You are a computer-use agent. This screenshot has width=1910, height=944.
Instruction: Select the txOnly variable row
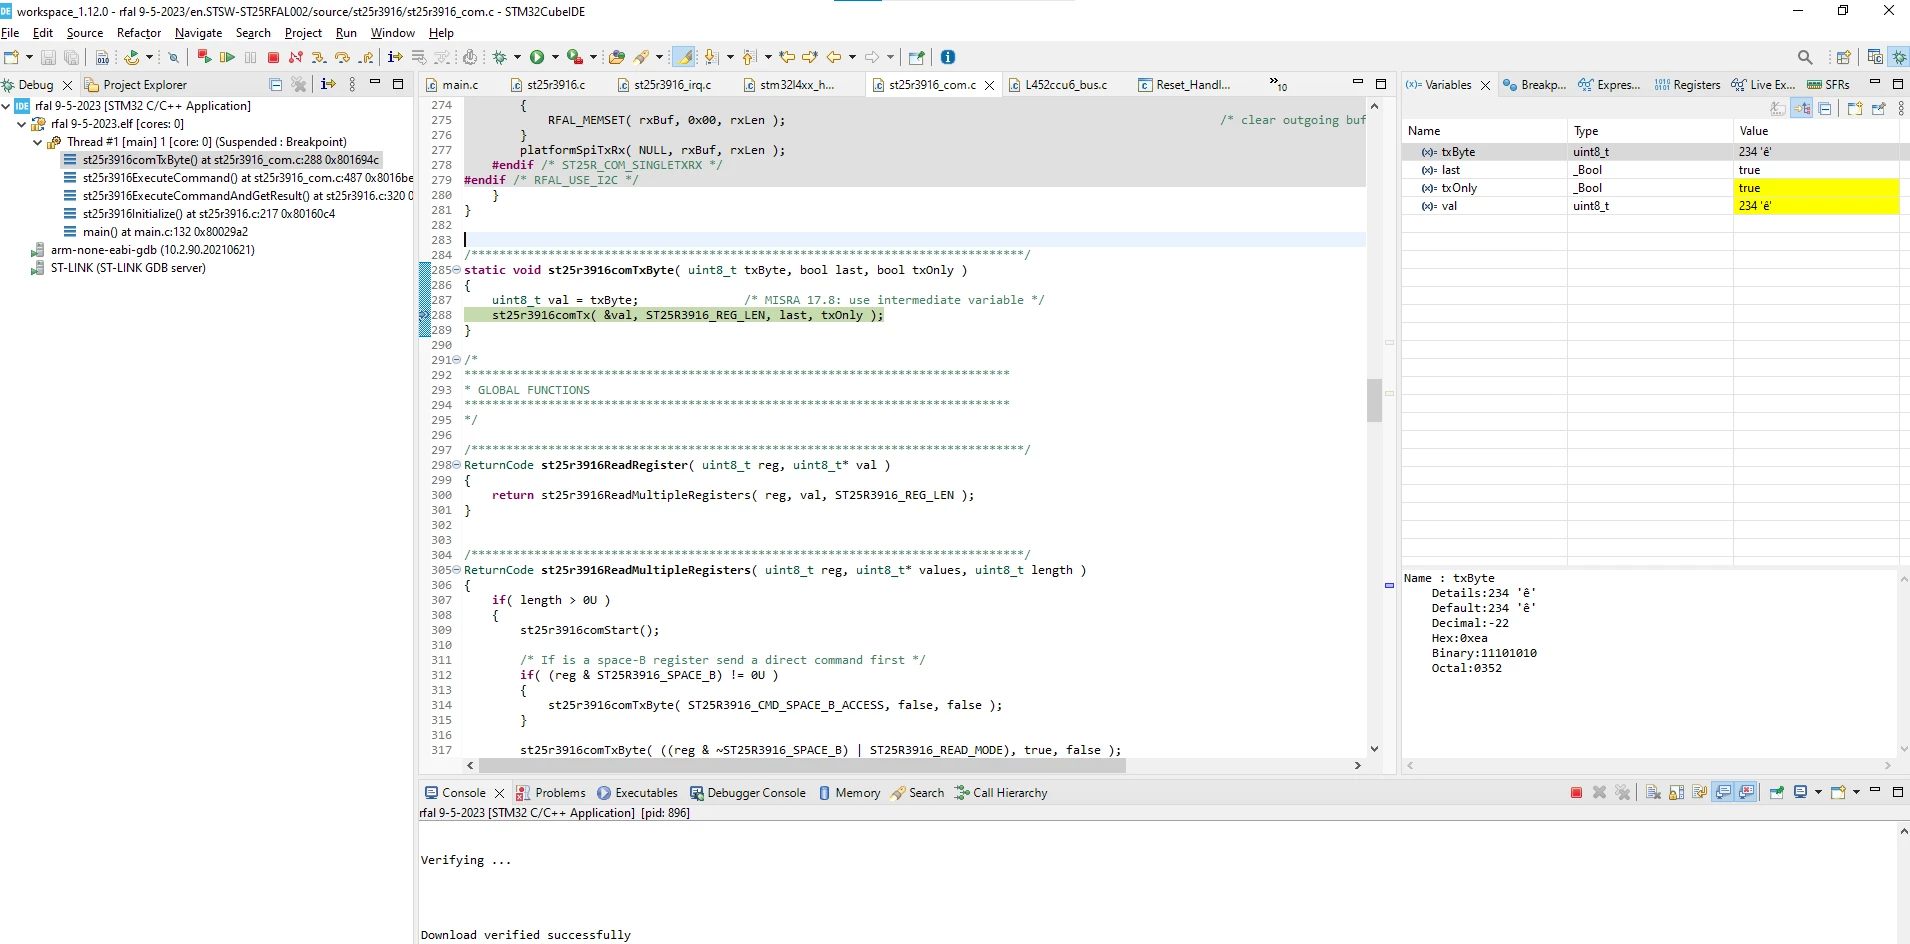(1650, 188)
